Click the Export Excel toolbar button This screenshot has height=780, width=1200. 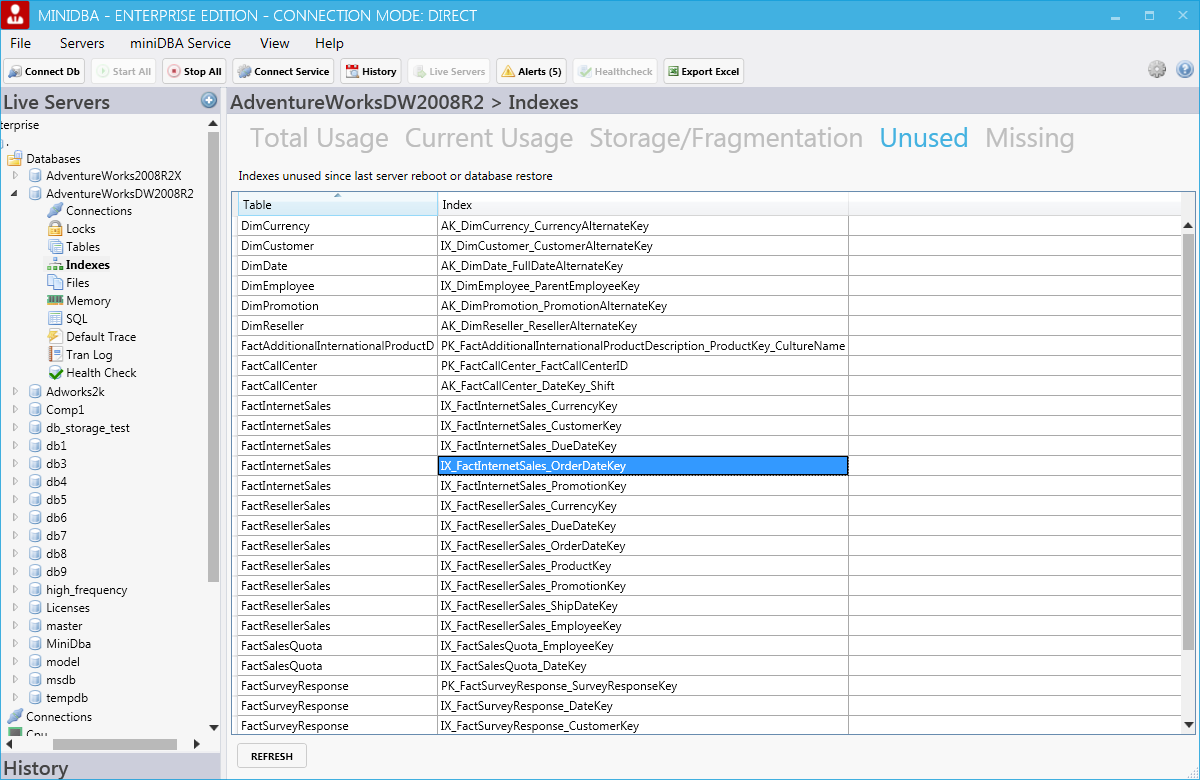pyautogui.click(x=703, y=71)
